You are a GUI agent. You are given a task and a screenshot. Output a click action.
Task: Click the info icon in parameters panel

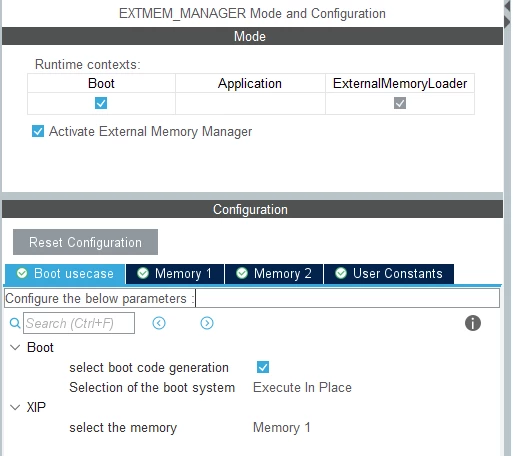(x=473, y=323)
